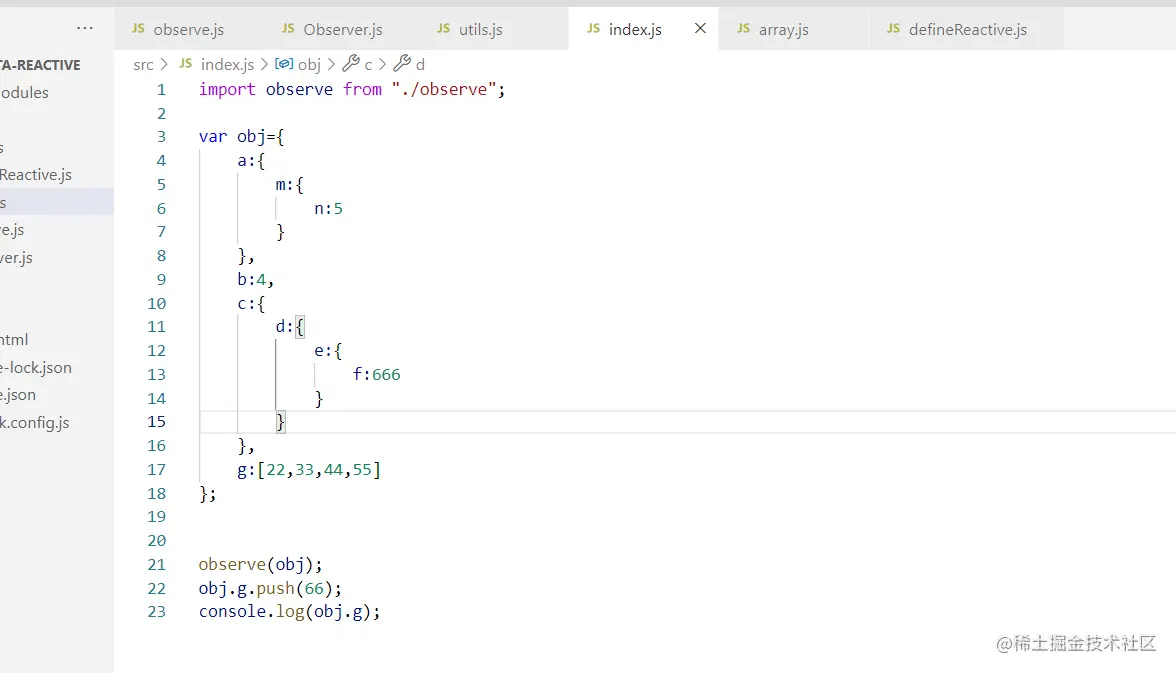The height and width of the screenshot is (673, 1176).
Task: Click the JS icon on observe.js tab
Action: 138,29
